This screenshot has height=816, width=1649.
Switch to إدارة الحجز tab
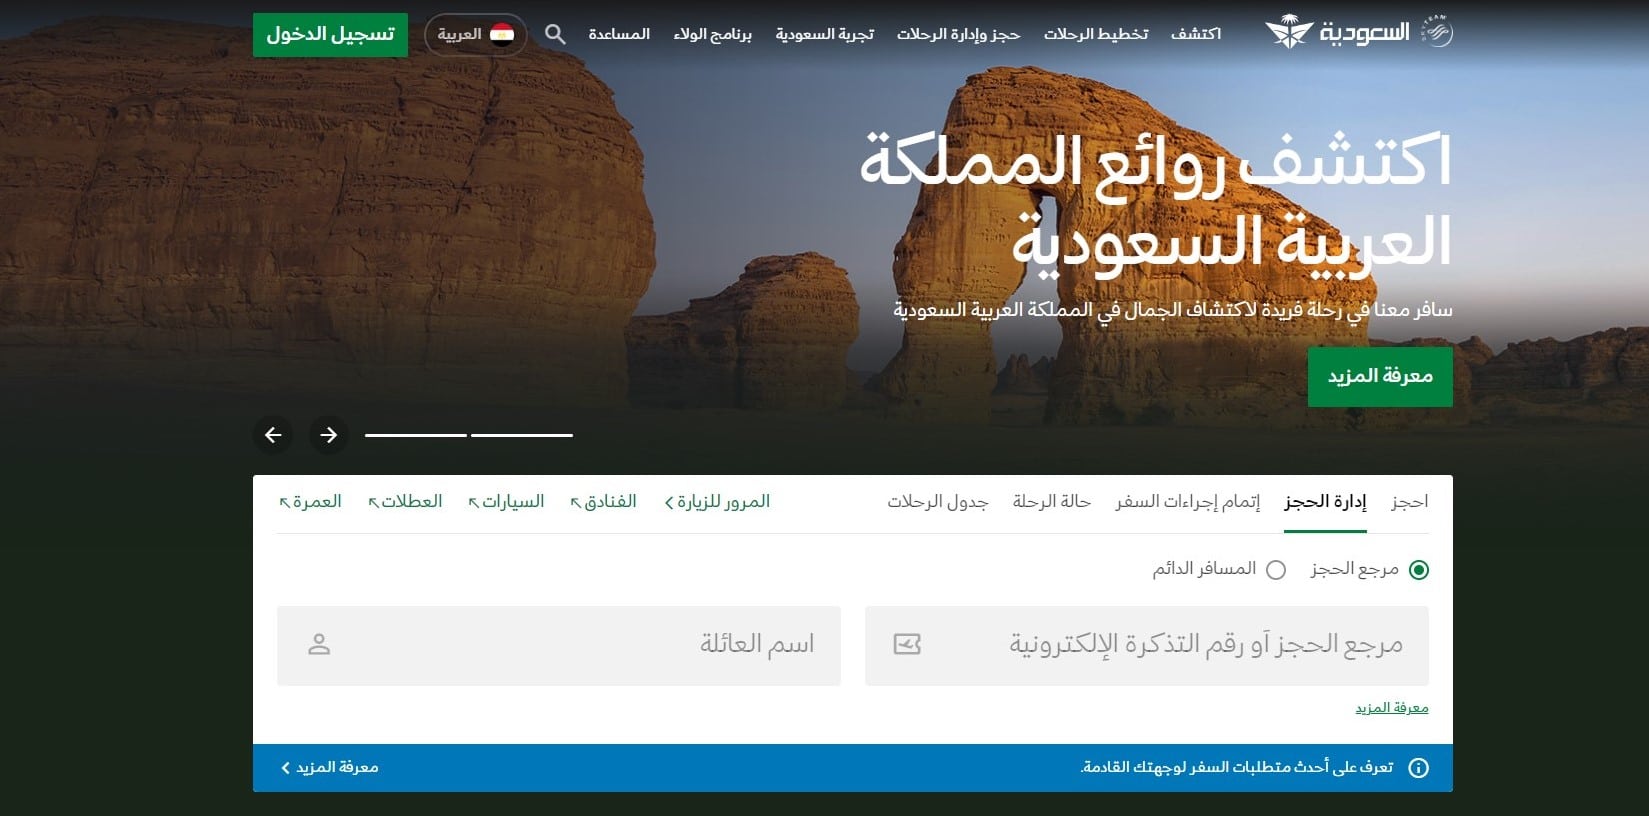coord(1325,501)
